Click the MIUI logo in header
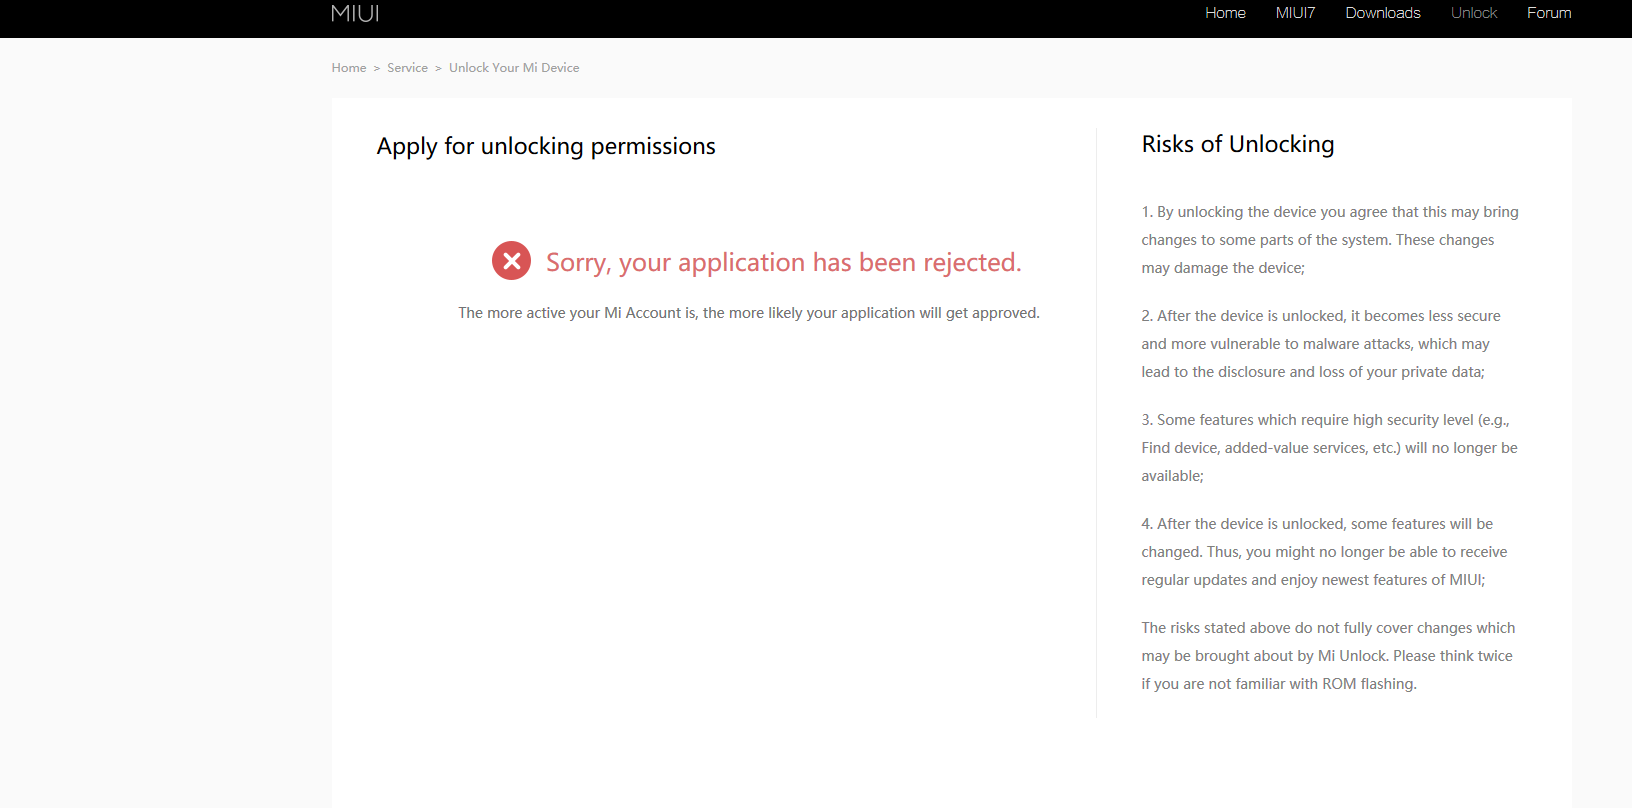The width and height of the screenshot is (1632, 808). [355, 13]
